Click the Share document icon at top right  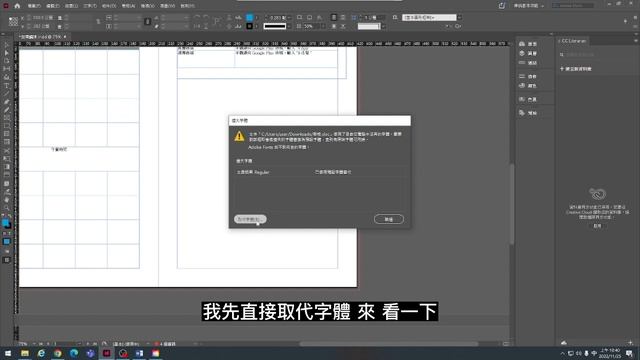[502, 6]
